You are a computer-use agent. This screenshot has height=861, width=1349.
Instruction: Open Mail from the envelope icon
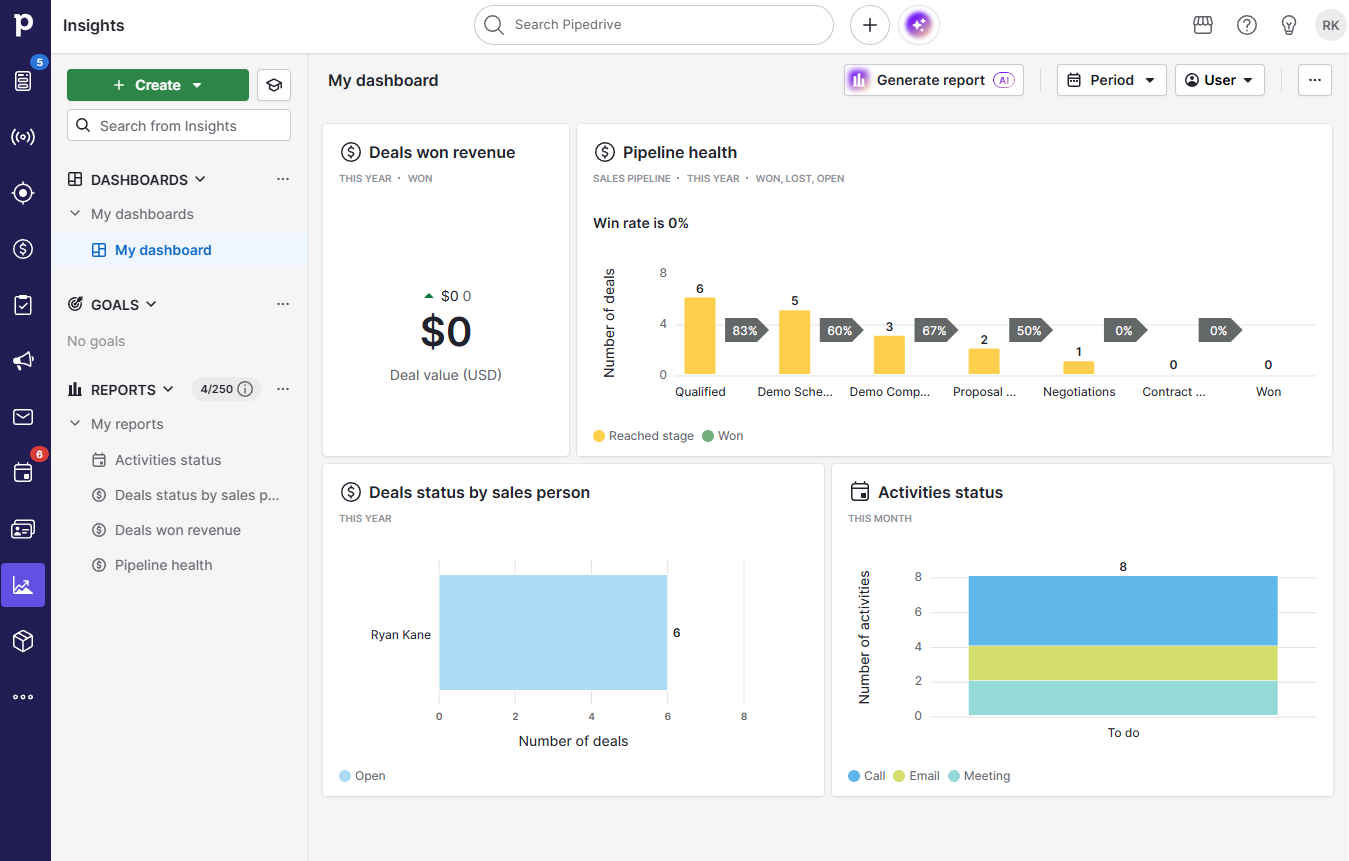(x=24, y=417)
